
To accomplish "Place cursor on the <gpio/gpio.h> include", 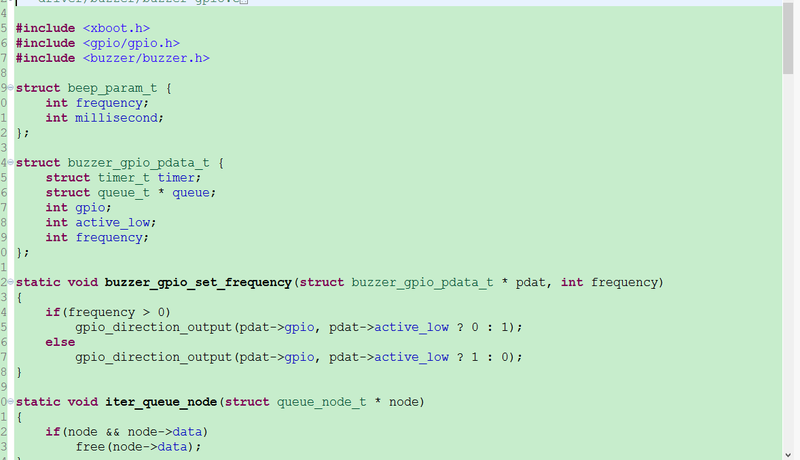I will 131,43.
